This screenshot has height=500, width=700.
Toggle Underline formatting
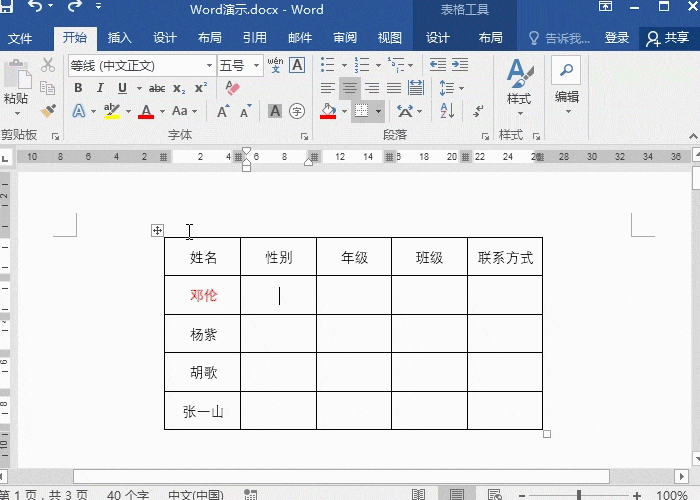(x=122, y=88)
